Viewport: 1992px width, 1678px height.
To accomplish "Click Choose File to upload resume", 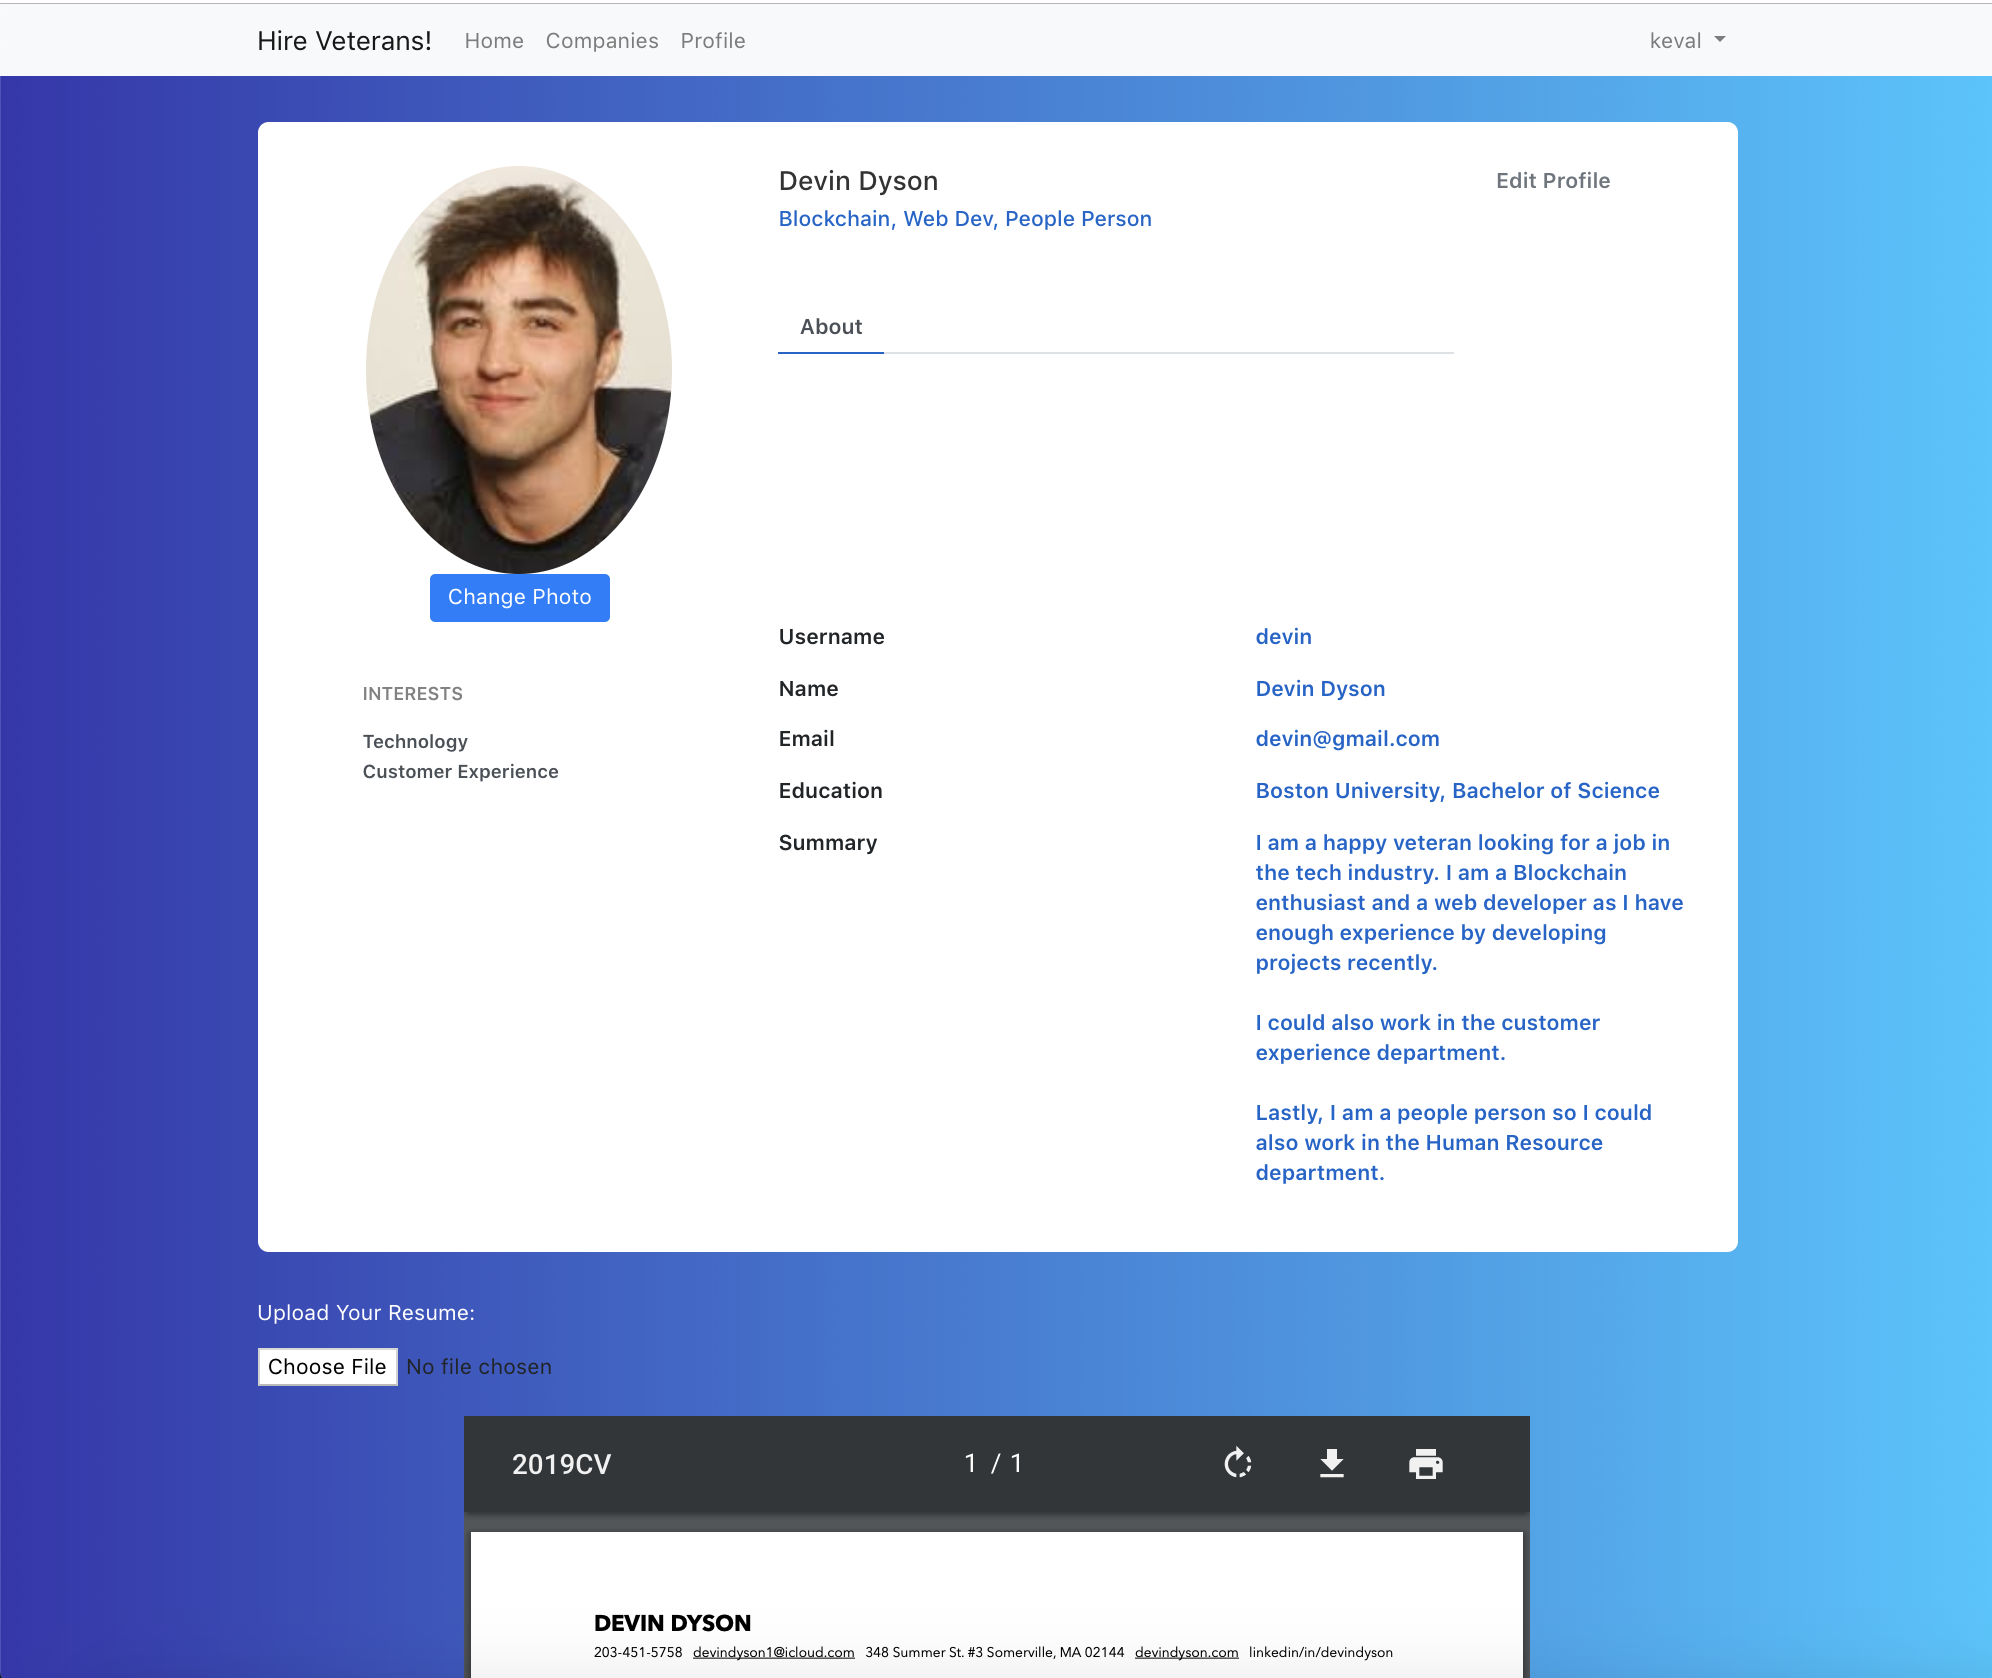I will (x=327, y=1367).
